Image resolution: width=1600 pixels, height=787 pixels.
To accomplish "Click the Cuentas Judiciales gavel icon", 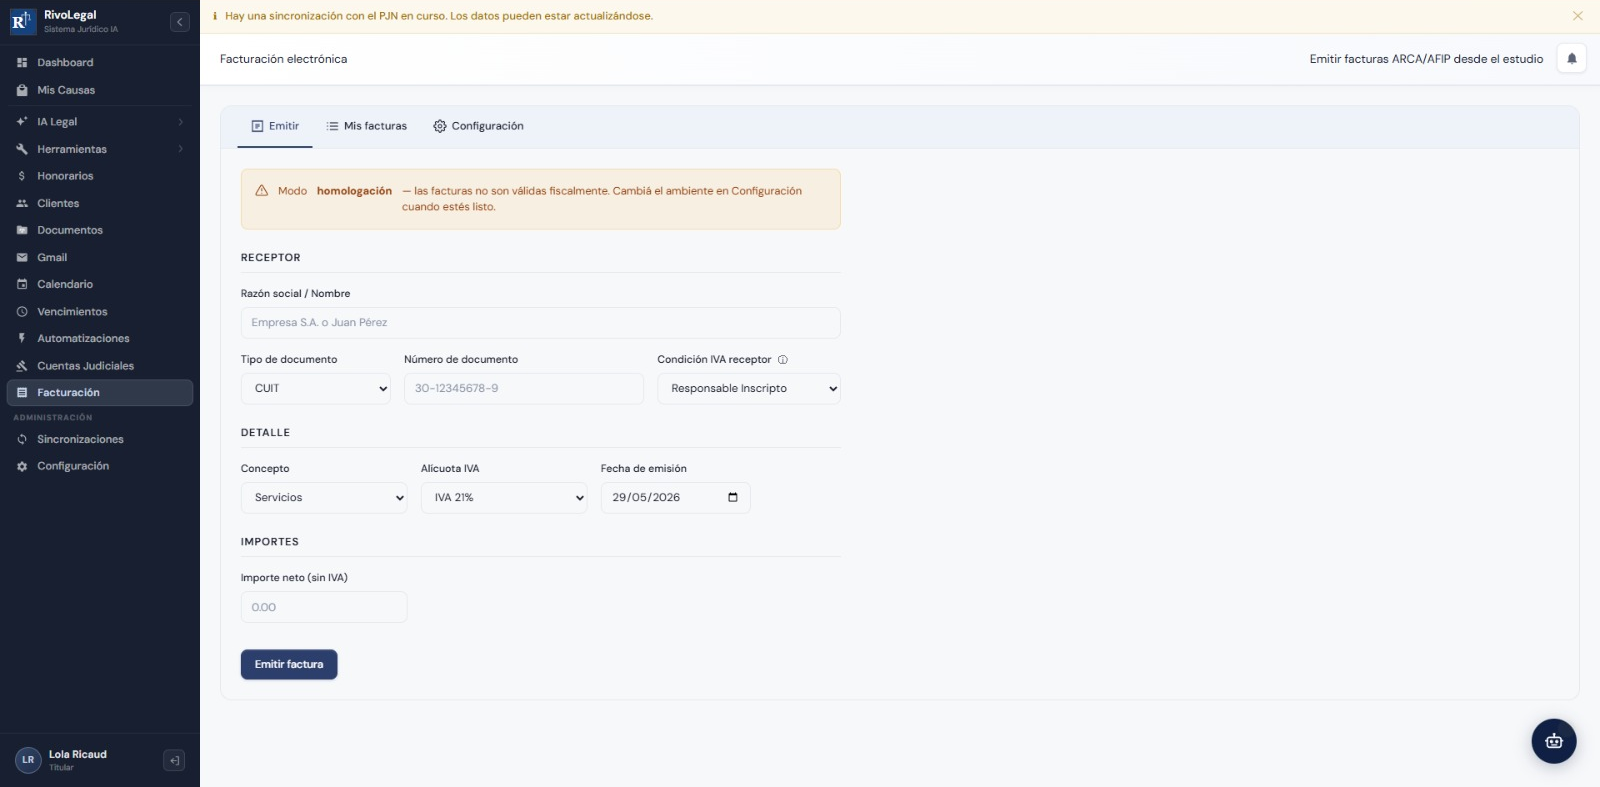I will tap(22, 366).
